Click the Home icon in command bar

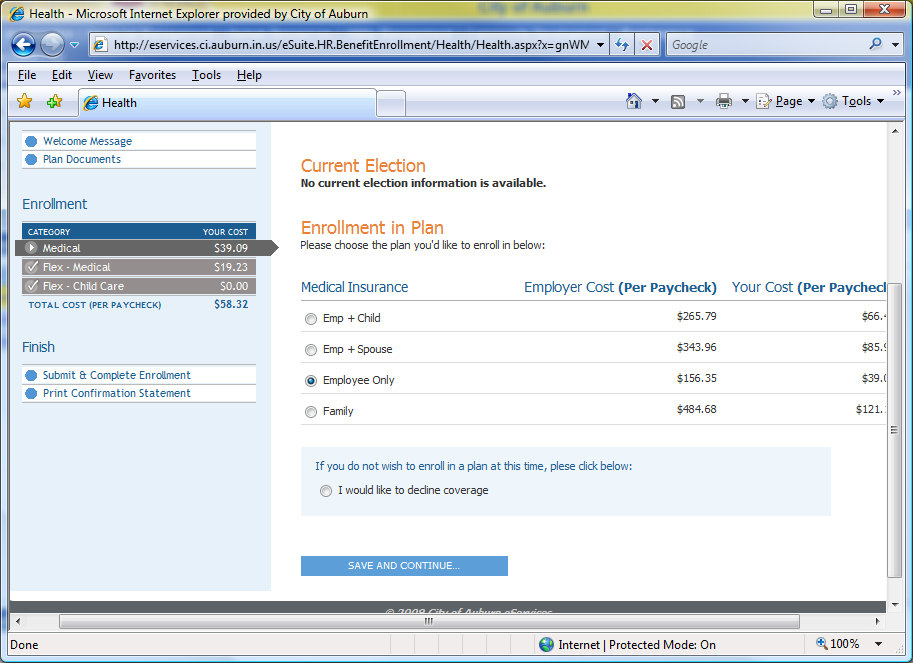[x=634, y=101]
